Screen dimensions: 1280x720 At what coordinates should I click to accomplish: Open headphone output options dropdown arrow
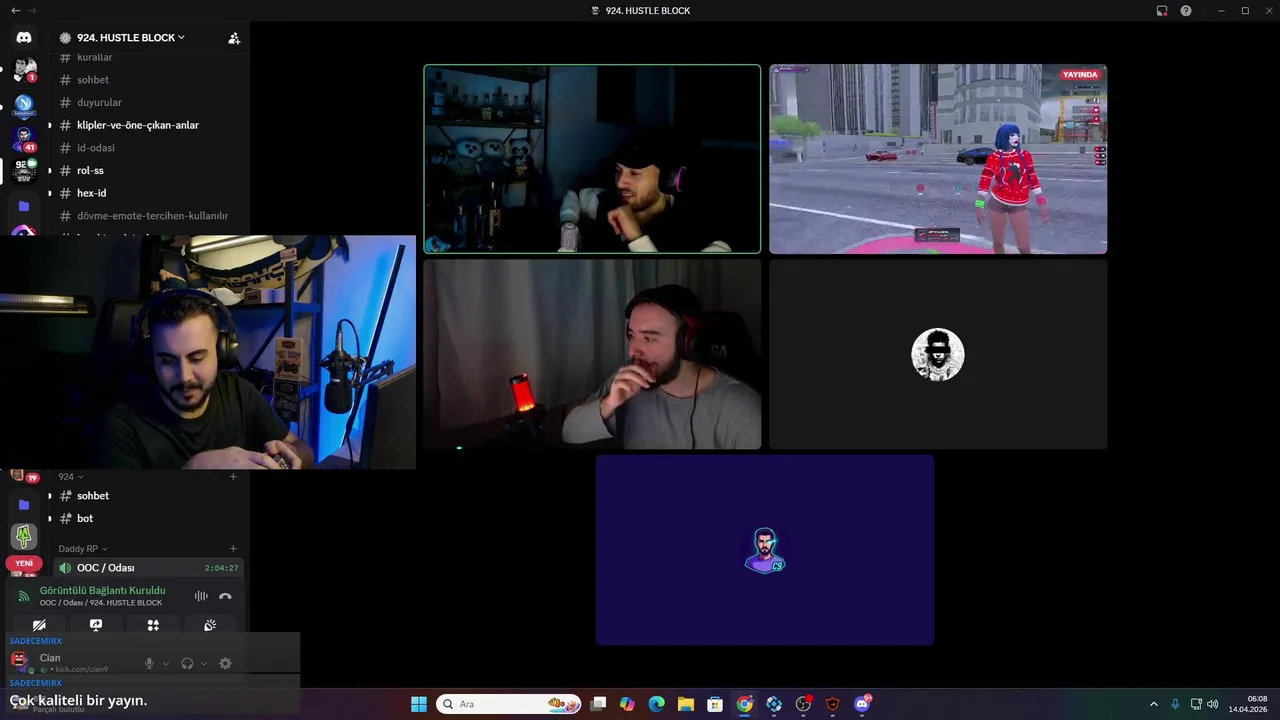click(204, 663)
